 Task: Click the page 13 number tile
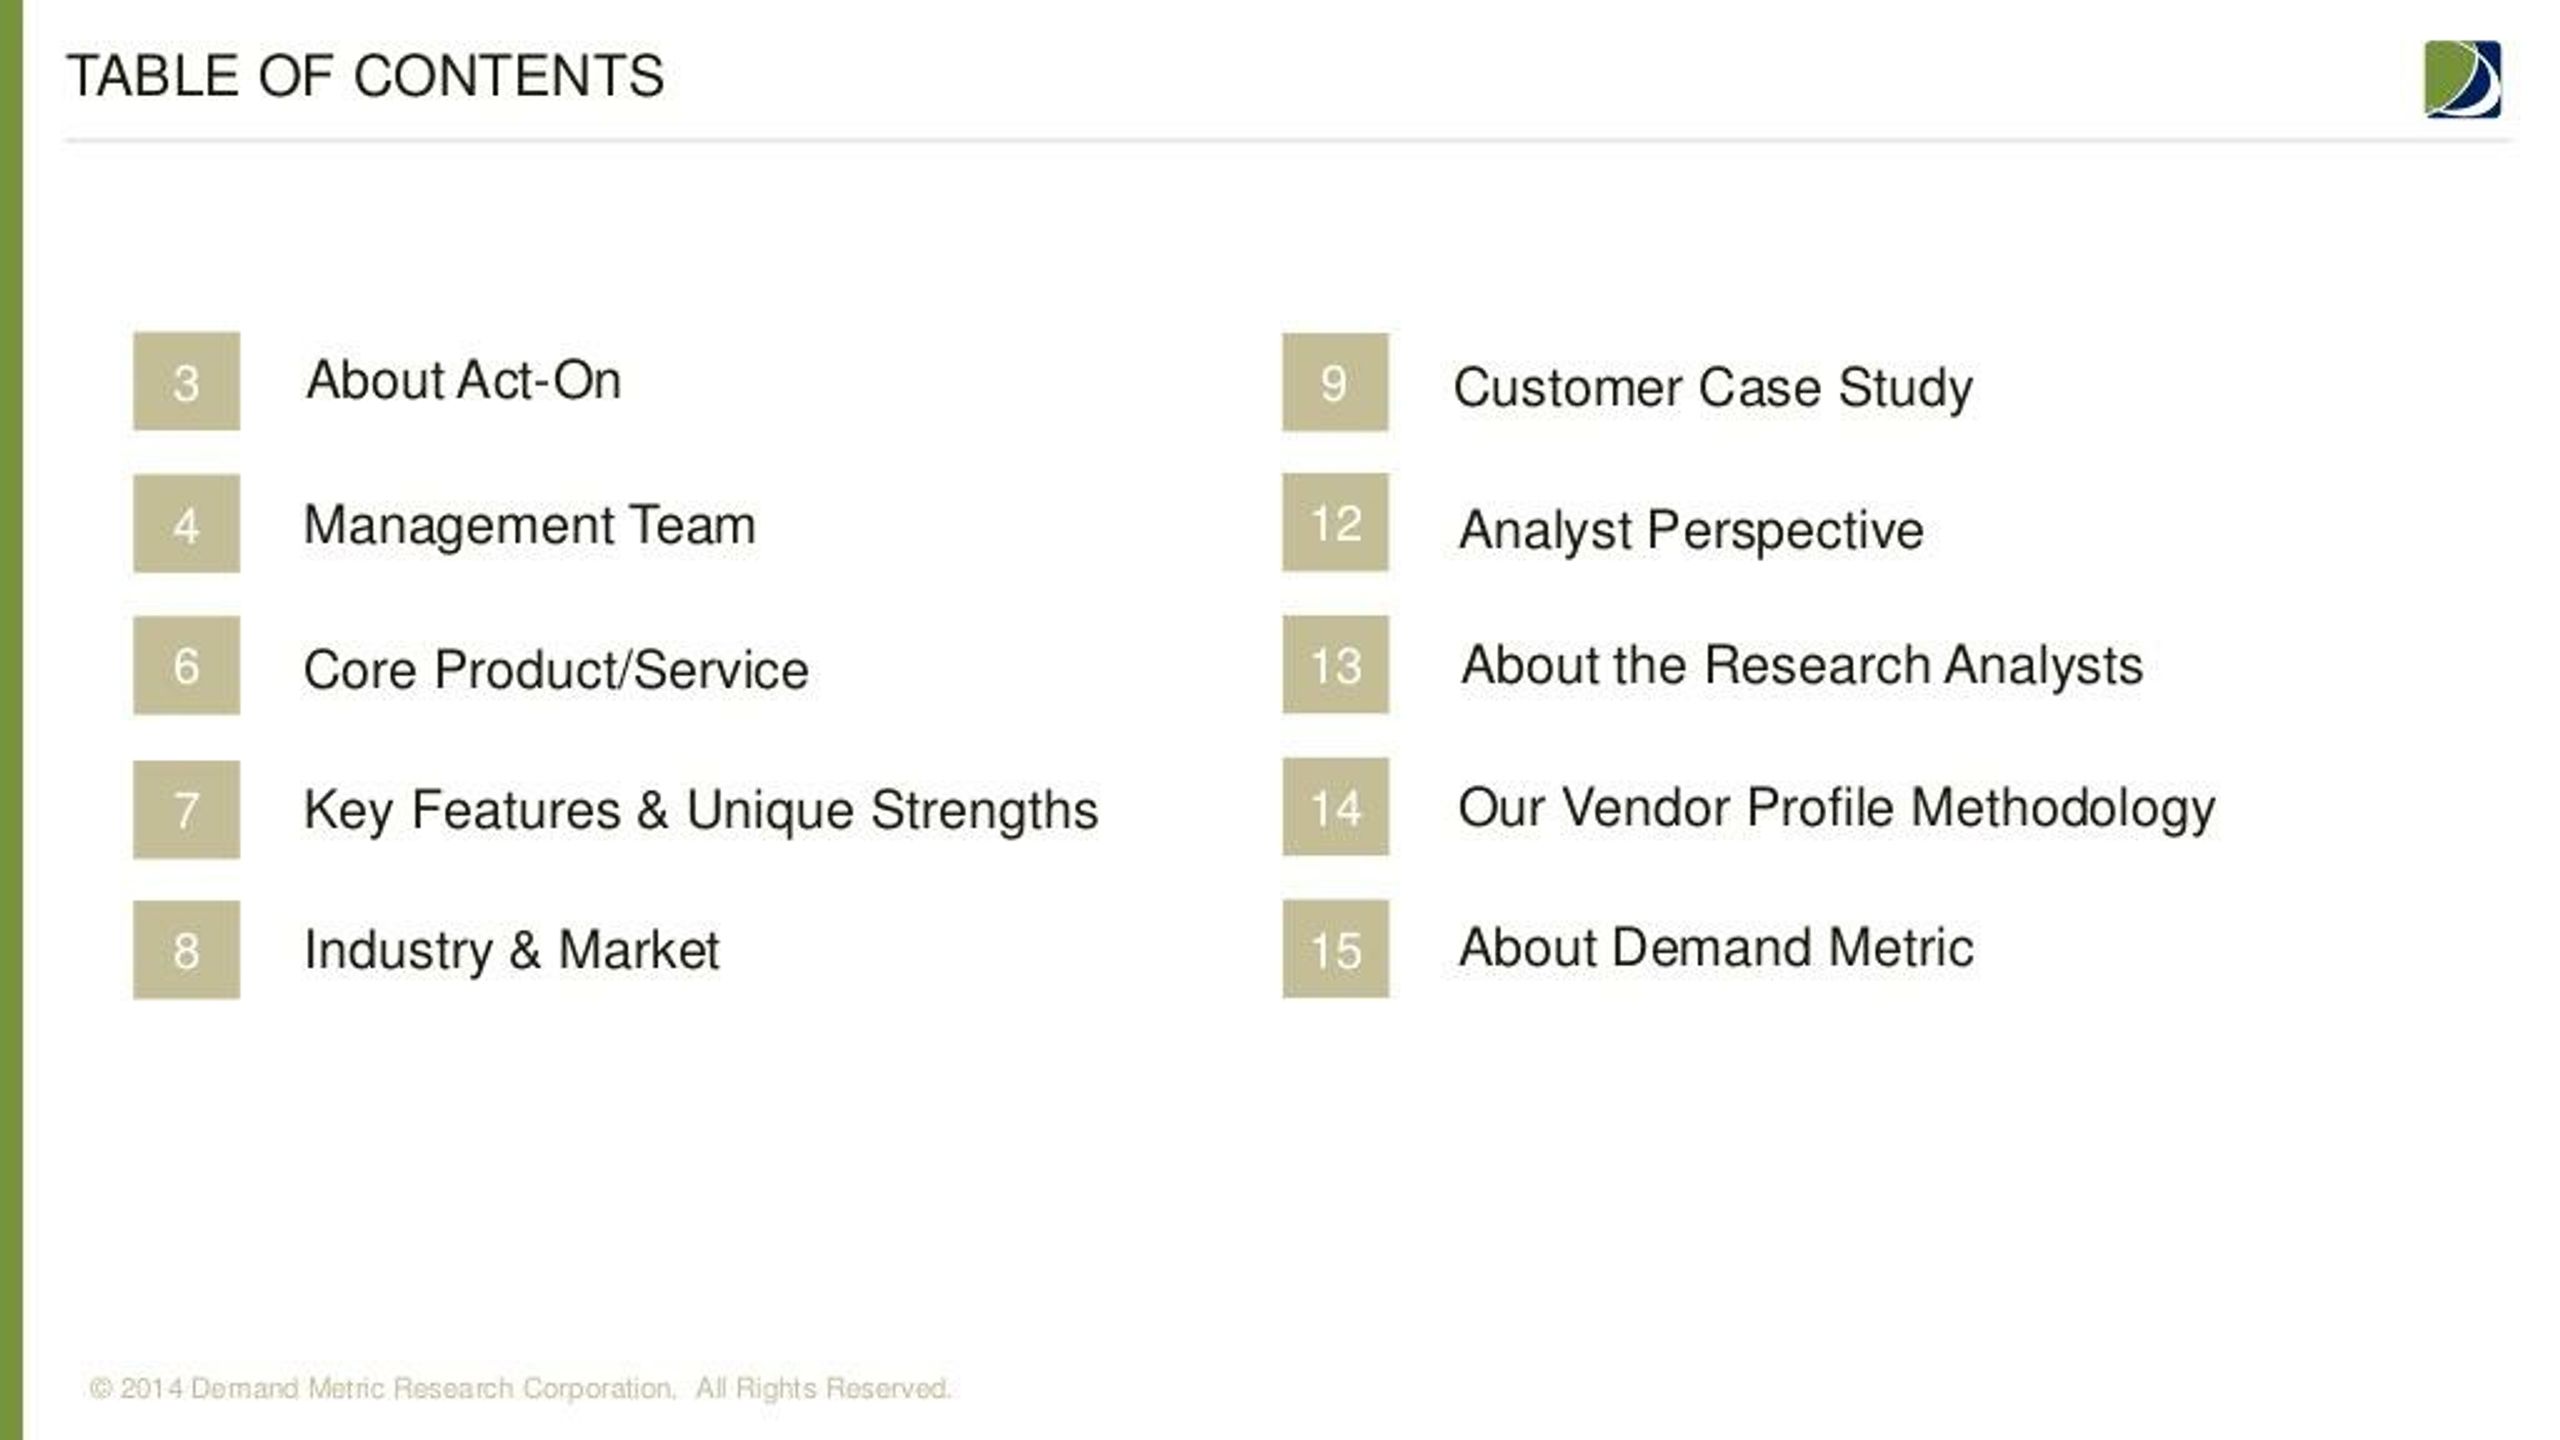[1335, 664]
